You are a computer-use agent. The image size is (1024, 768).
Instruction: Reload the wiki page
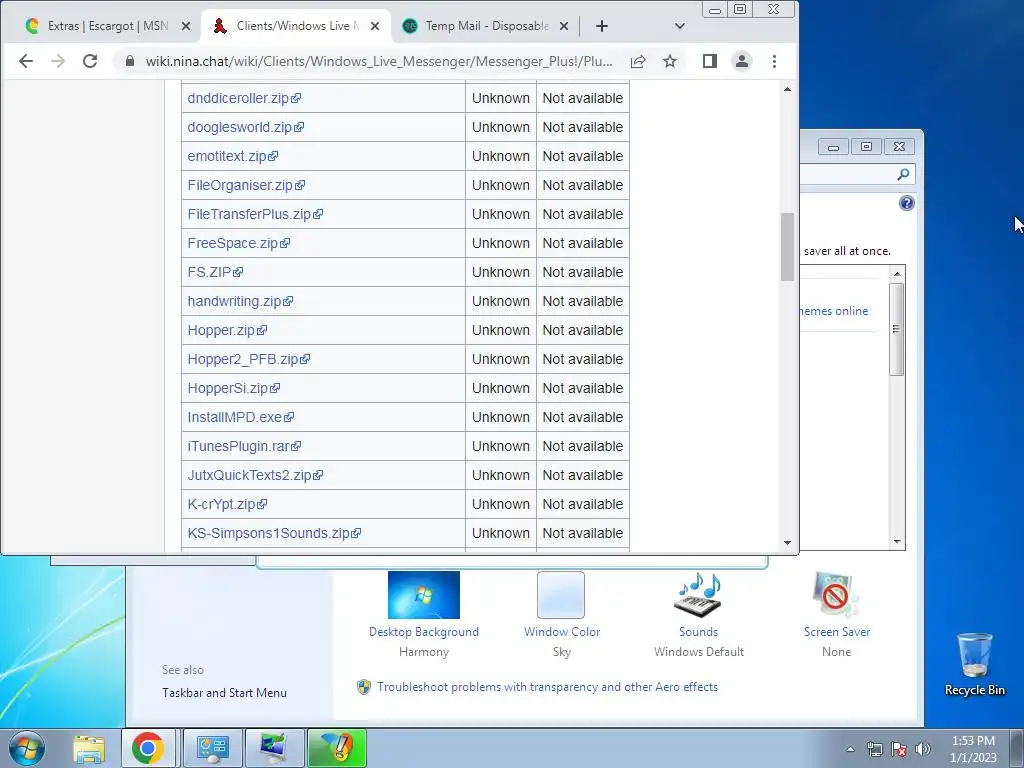coord(89,61)
